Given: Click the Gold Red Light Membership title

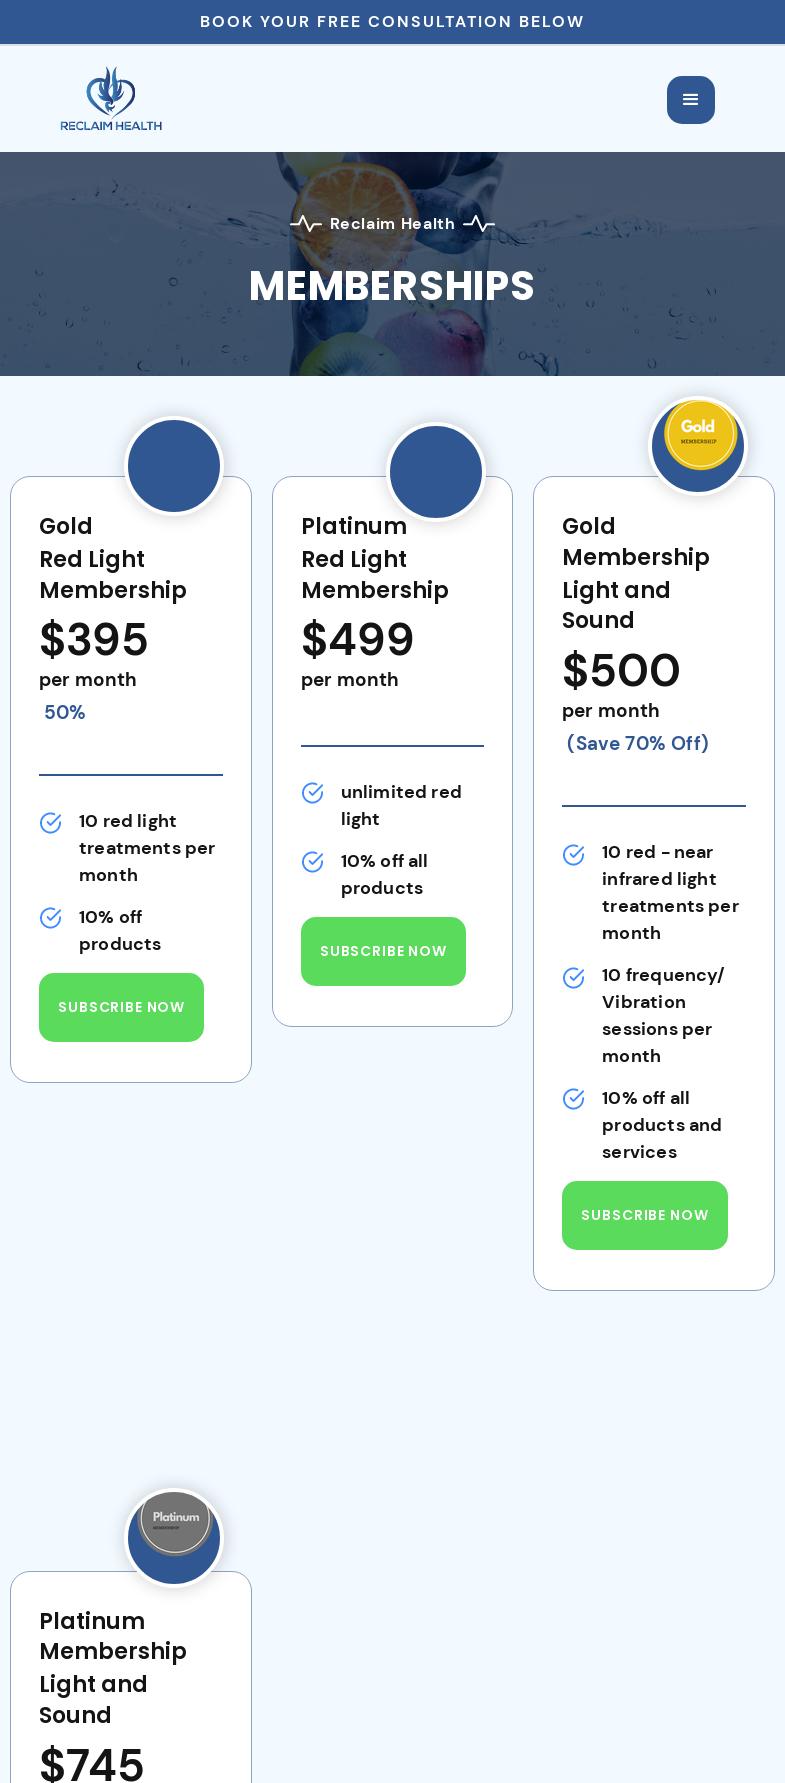Looking at the screenshot, I should (x=113, y=558).
